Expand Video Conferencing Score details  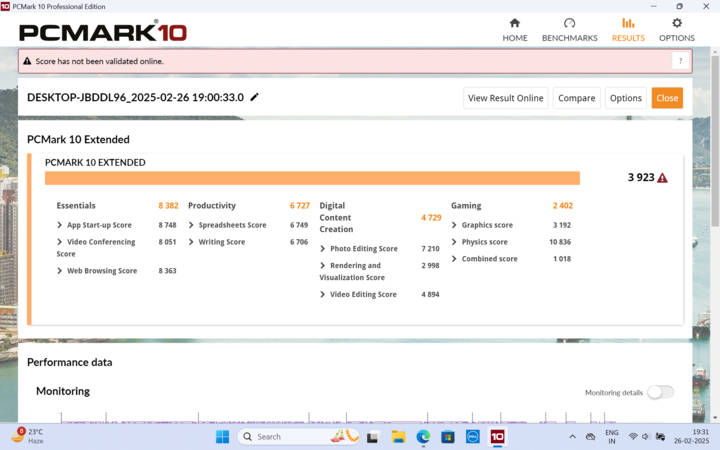59,242
